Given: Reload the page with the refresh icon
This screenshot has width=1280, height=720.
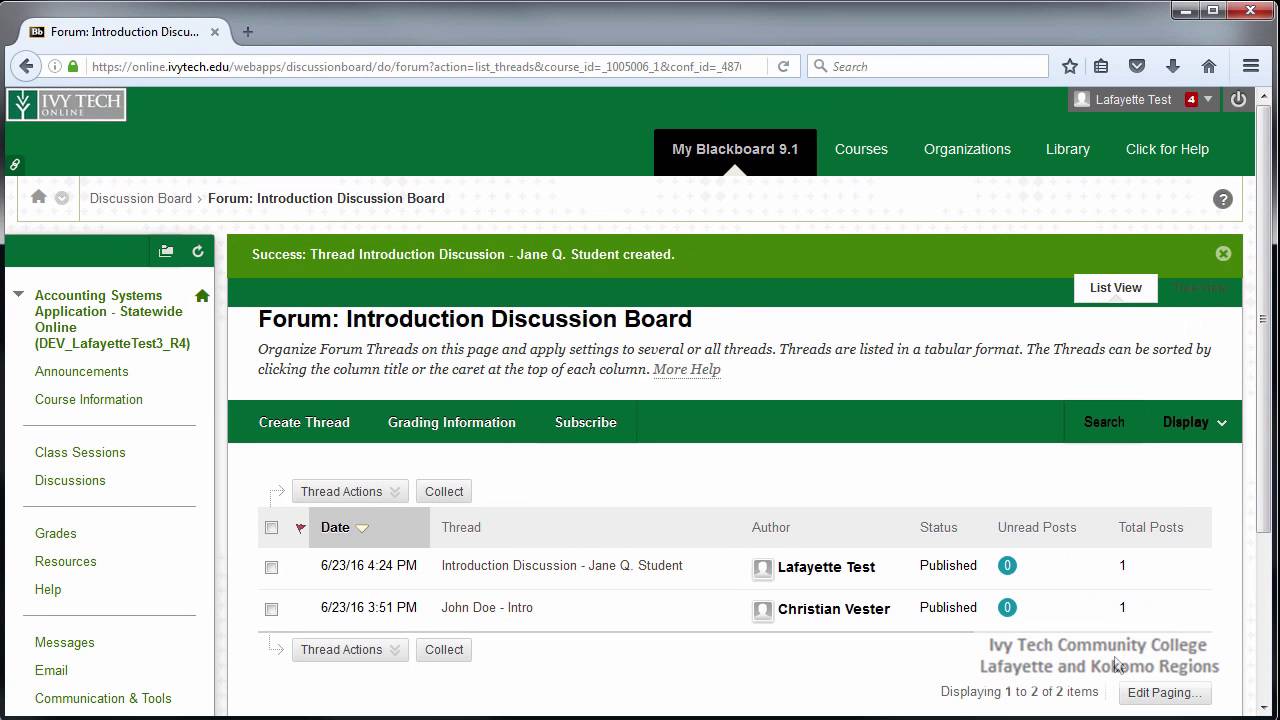Looking at the screenshot, I should [x=783, y=66].
